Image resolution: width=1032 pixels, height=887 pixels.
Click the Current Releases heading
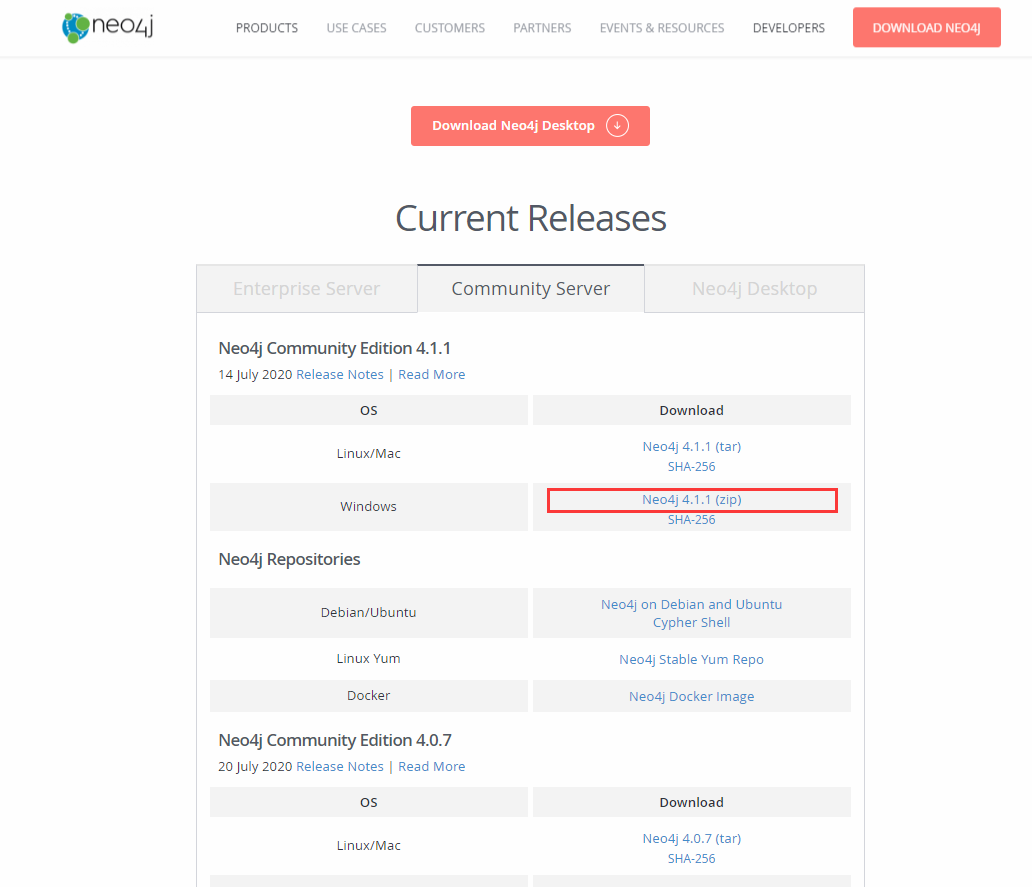pyautogui.click(x=530, y=218)
